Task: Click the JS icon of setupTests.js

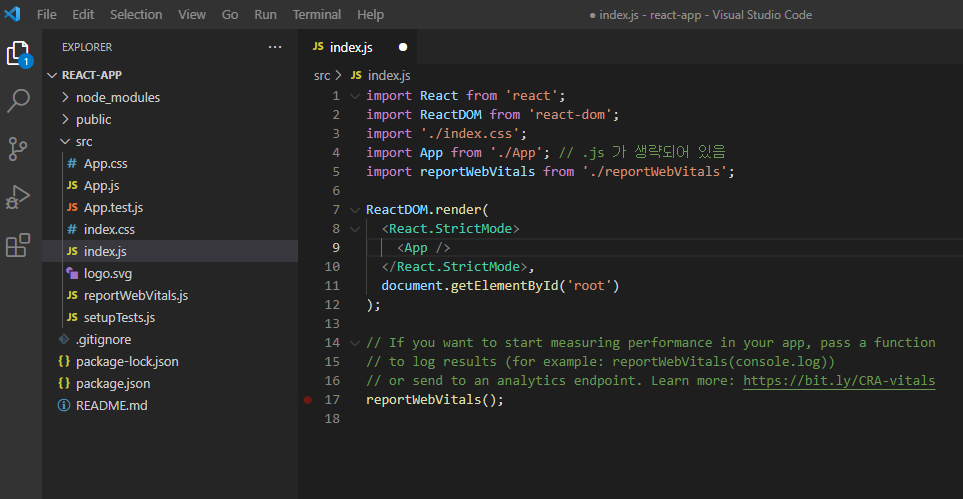Action: (72, 318)
